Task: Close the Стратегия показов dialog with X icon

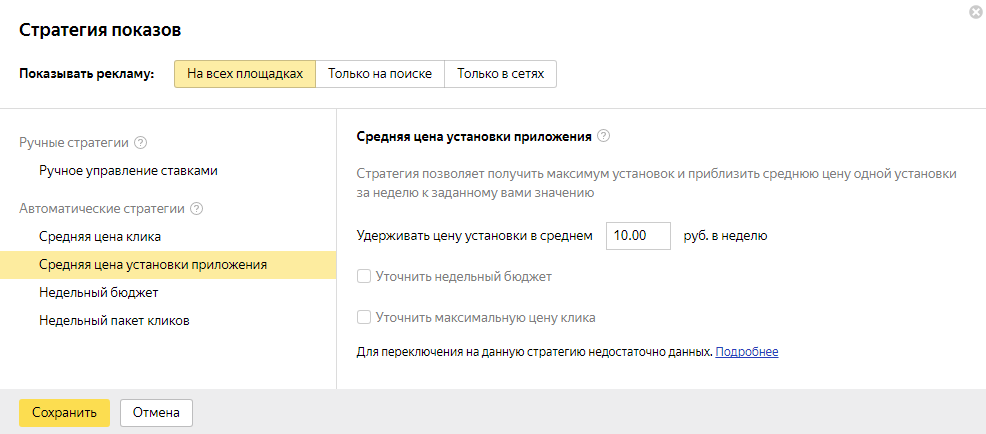Action: point(975,11)
